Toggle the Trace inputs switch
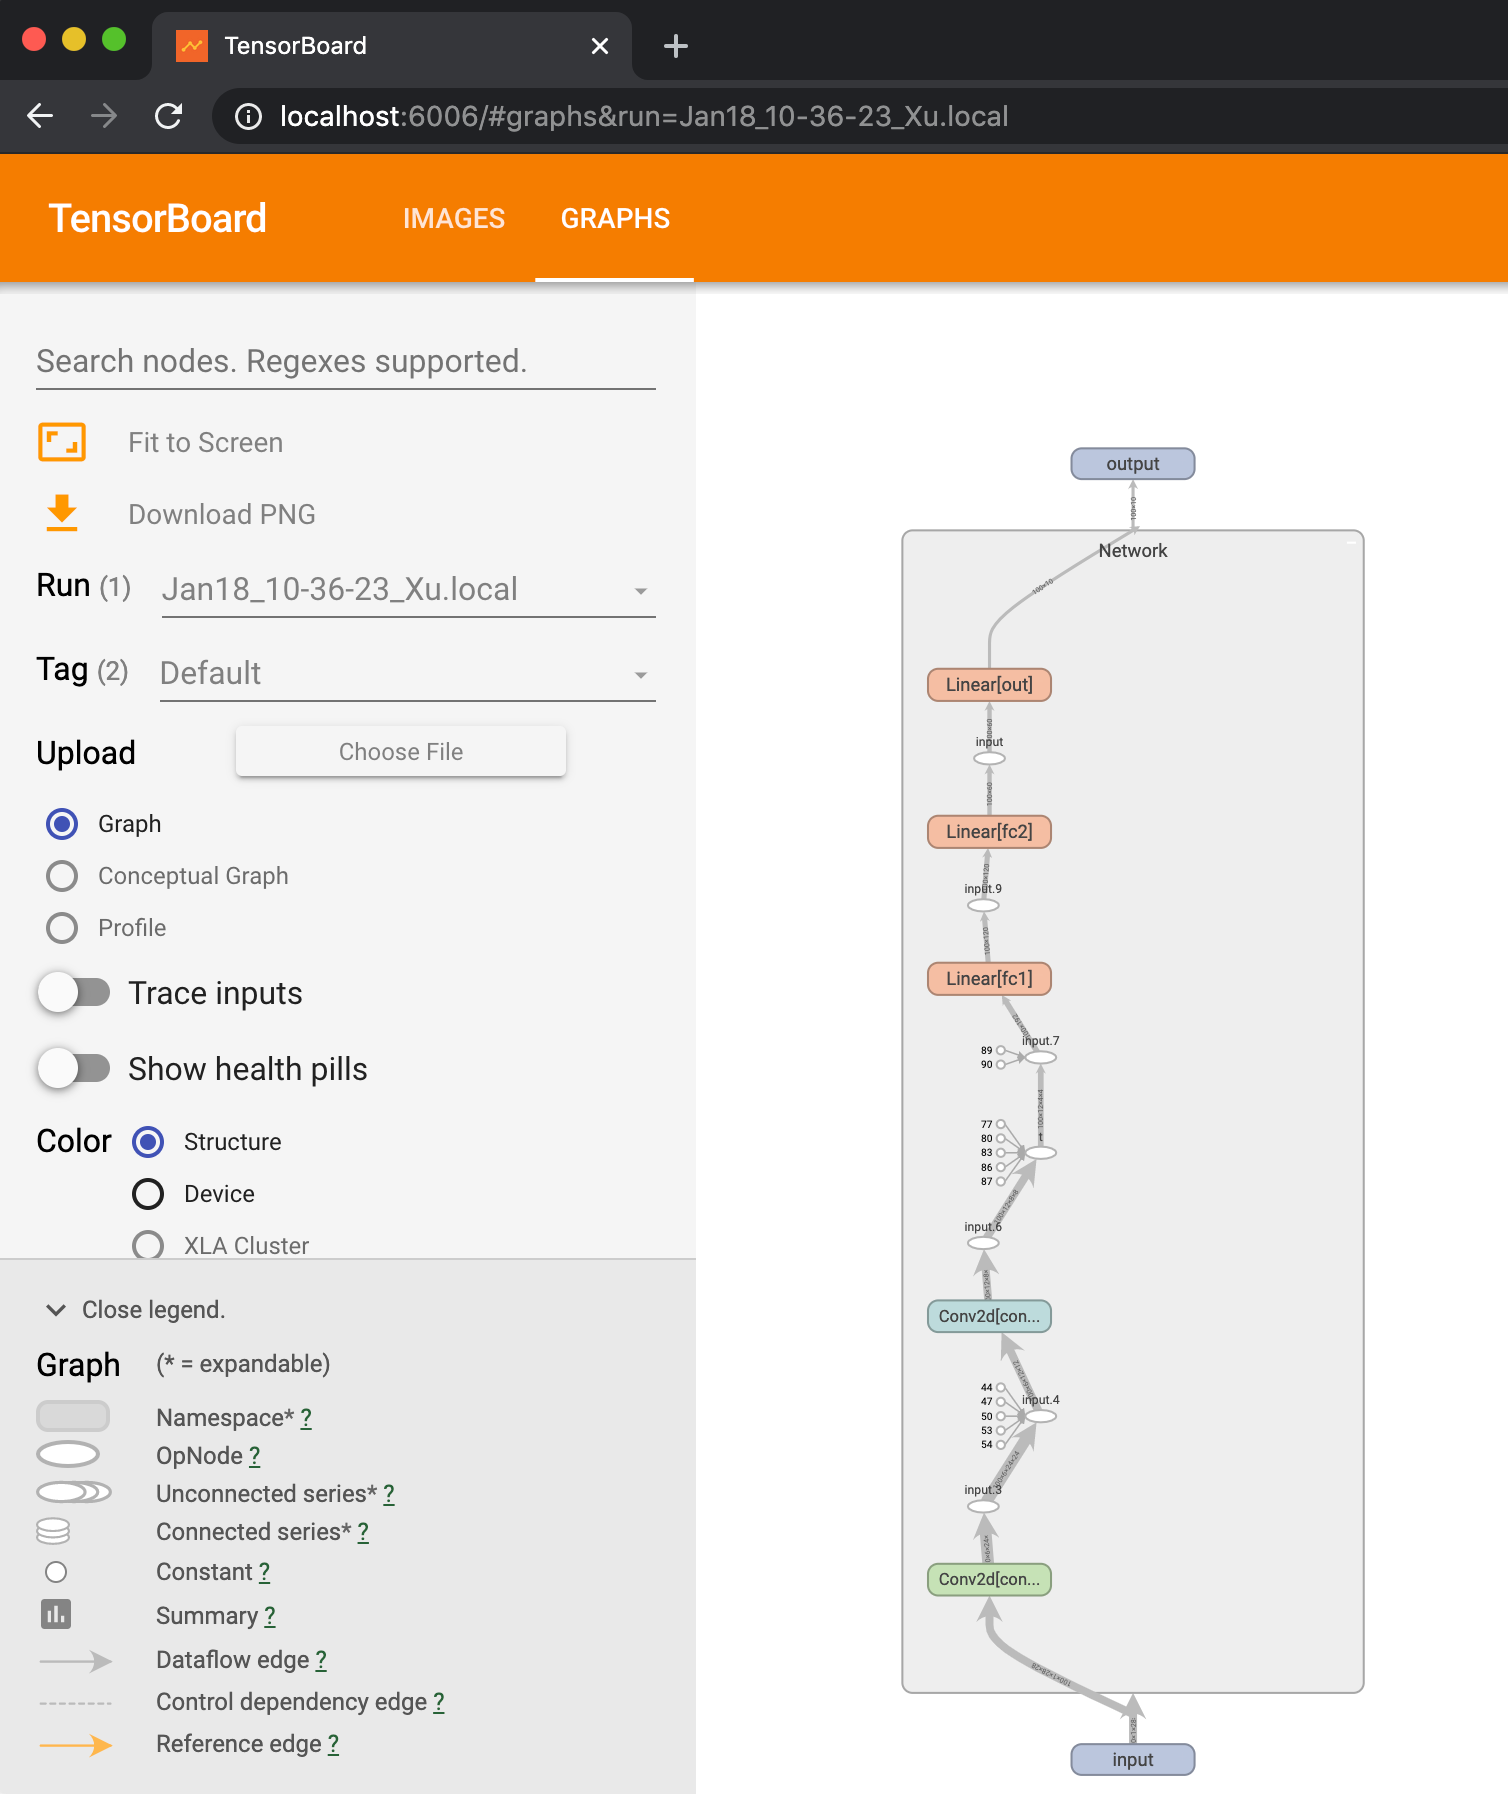 (75, 992)
